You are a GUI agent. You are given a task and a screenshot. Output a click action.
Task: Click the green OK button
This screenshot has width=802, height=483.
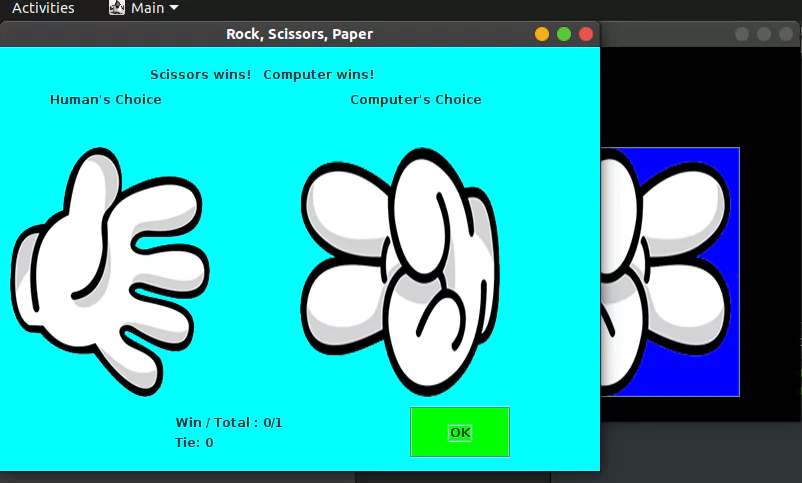click(459, 432)
